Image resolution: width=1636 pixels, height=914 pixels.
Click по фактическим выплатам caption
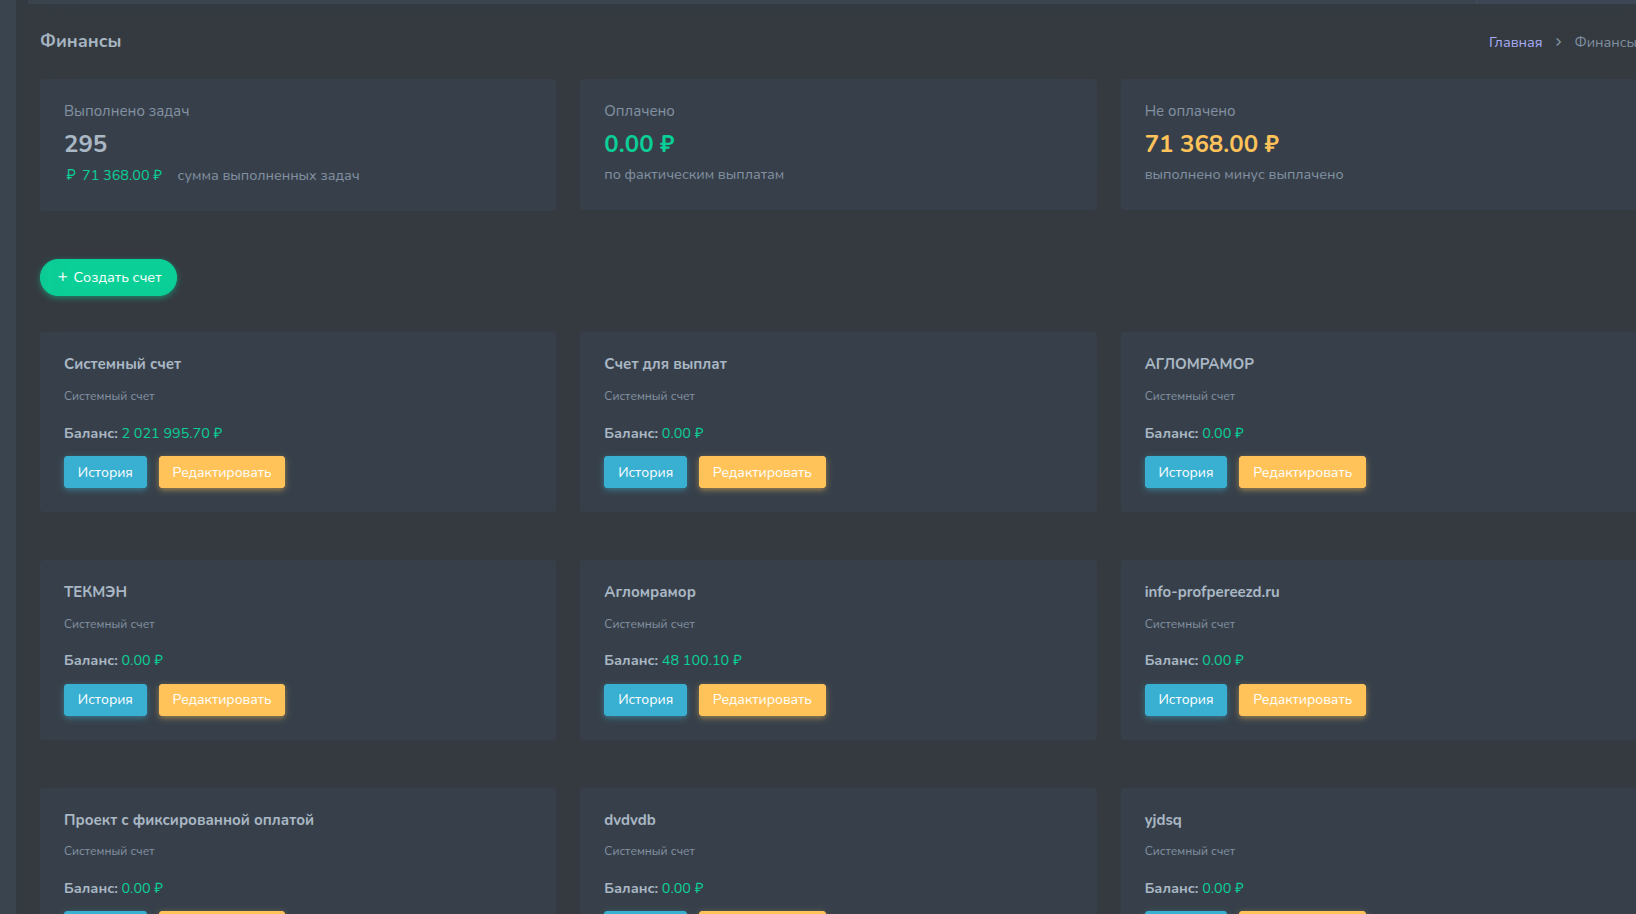click(694, 175)
